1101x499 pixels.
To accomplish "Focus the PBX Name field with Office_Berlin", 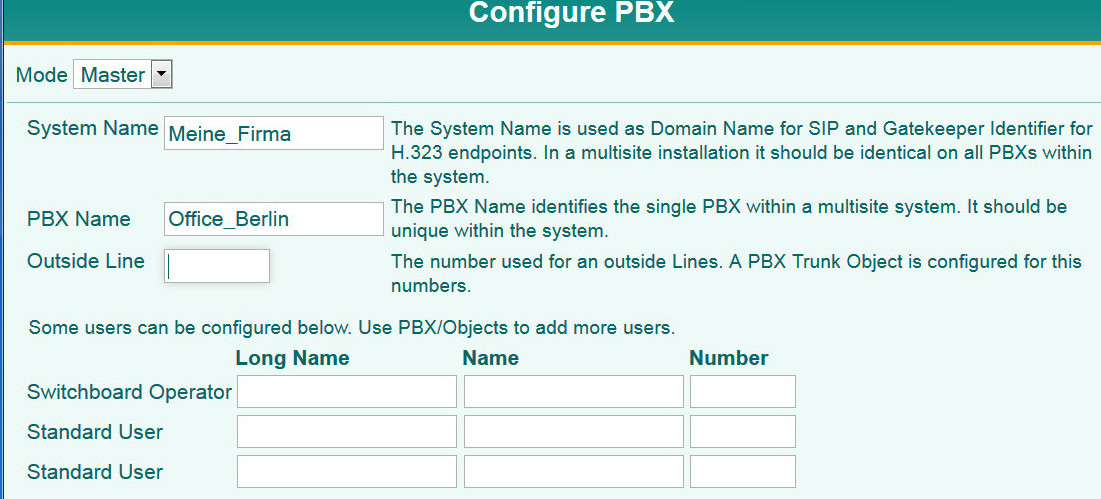I will (273, 219).
